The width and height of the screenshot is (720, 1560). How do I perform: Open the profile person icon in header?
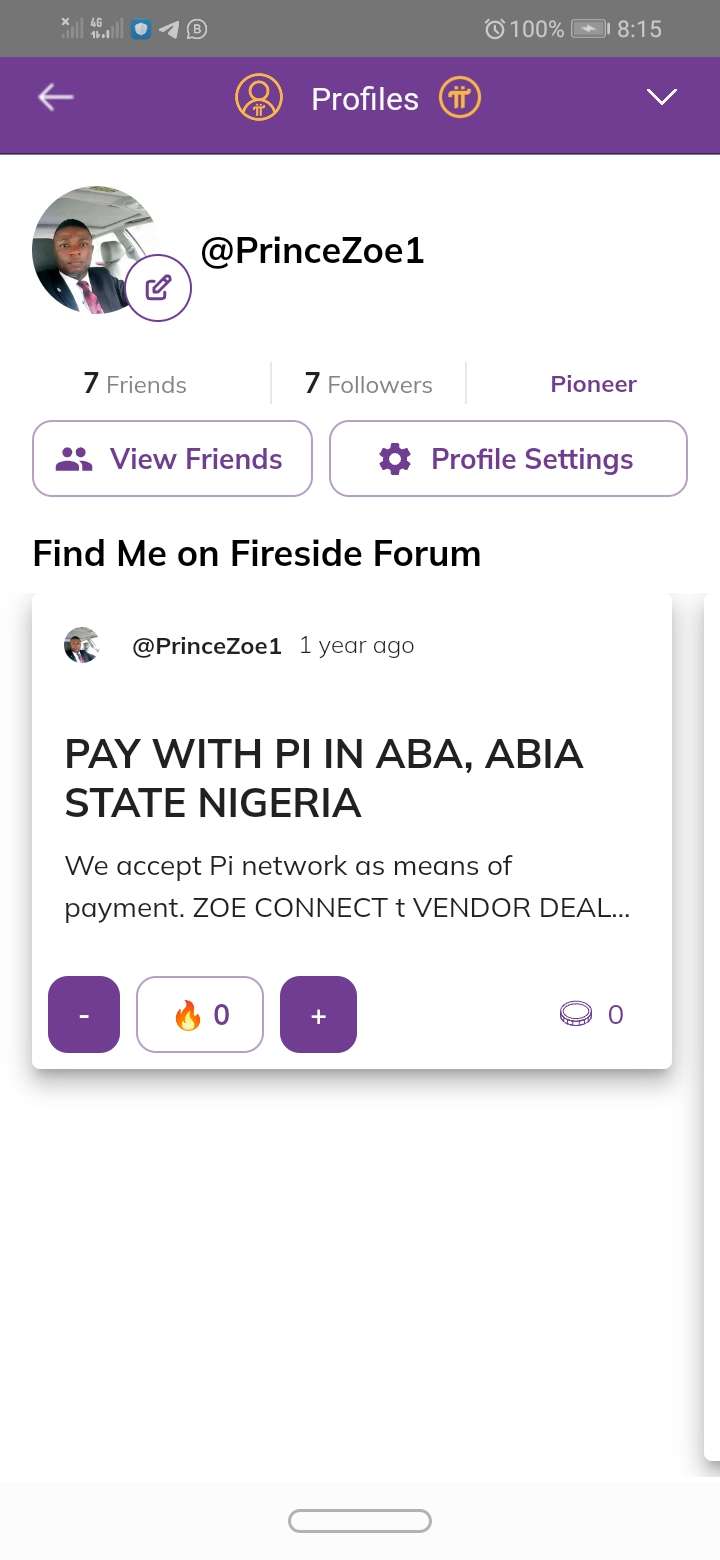click(x=259, y=98)
